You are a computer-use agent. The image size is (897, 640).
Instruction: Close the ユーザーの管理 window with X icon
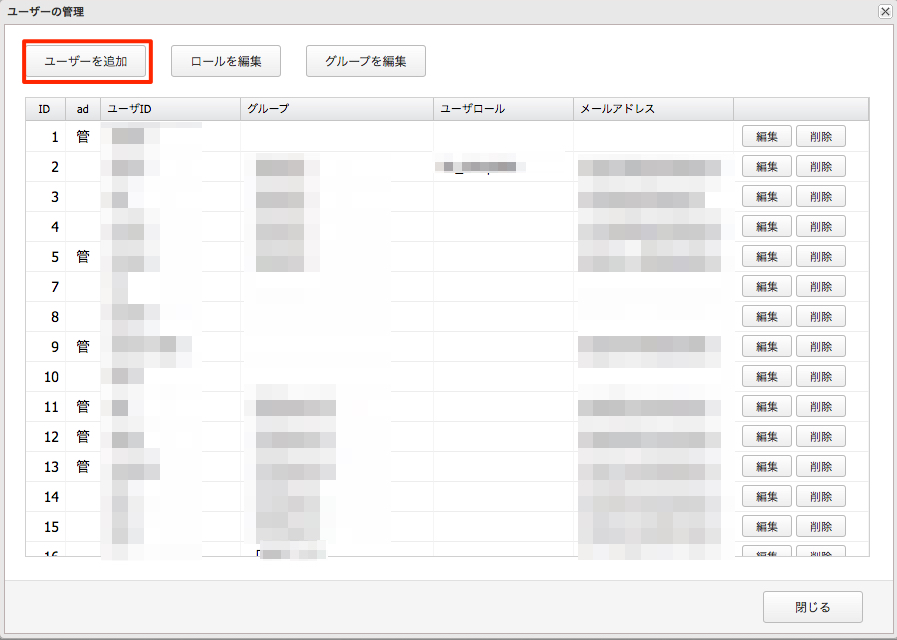884,11
